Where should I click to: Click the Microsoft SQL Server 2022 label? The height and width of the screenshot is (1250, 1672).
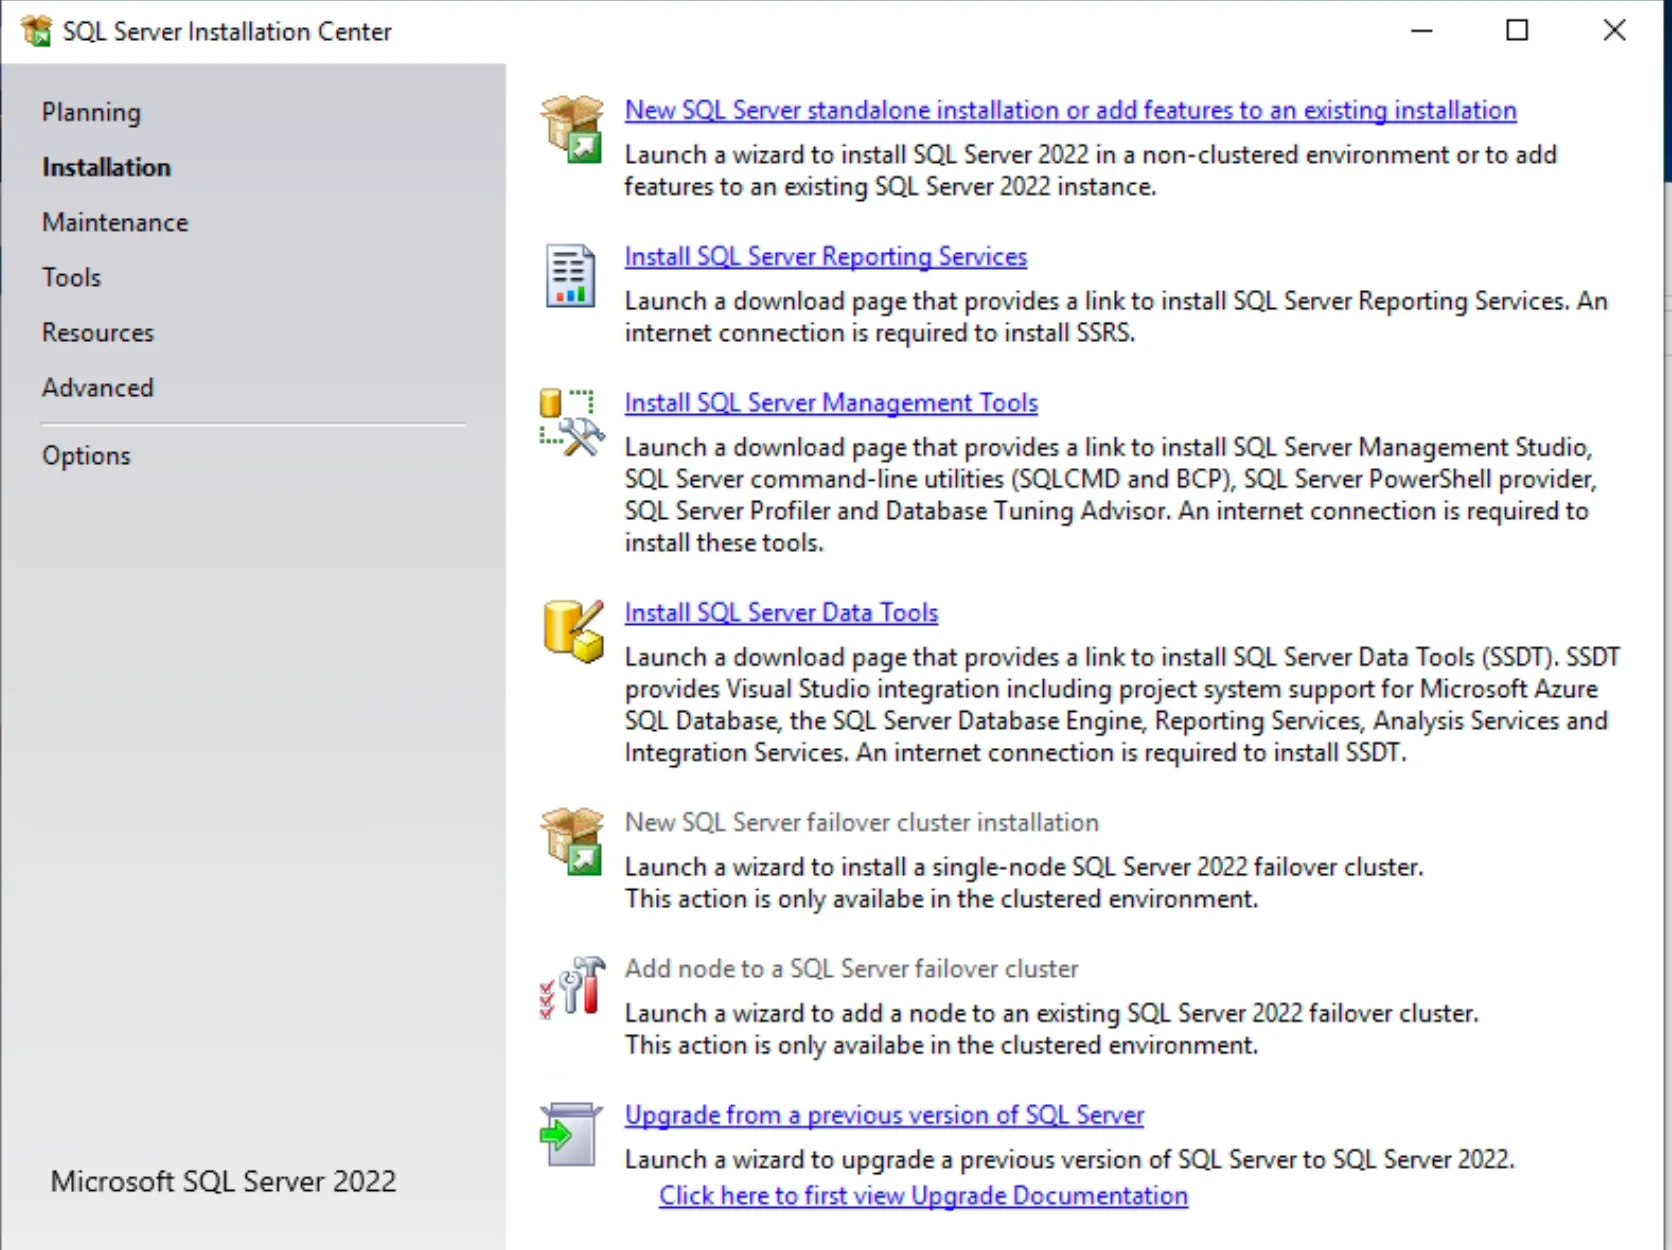coord(223,1181)
